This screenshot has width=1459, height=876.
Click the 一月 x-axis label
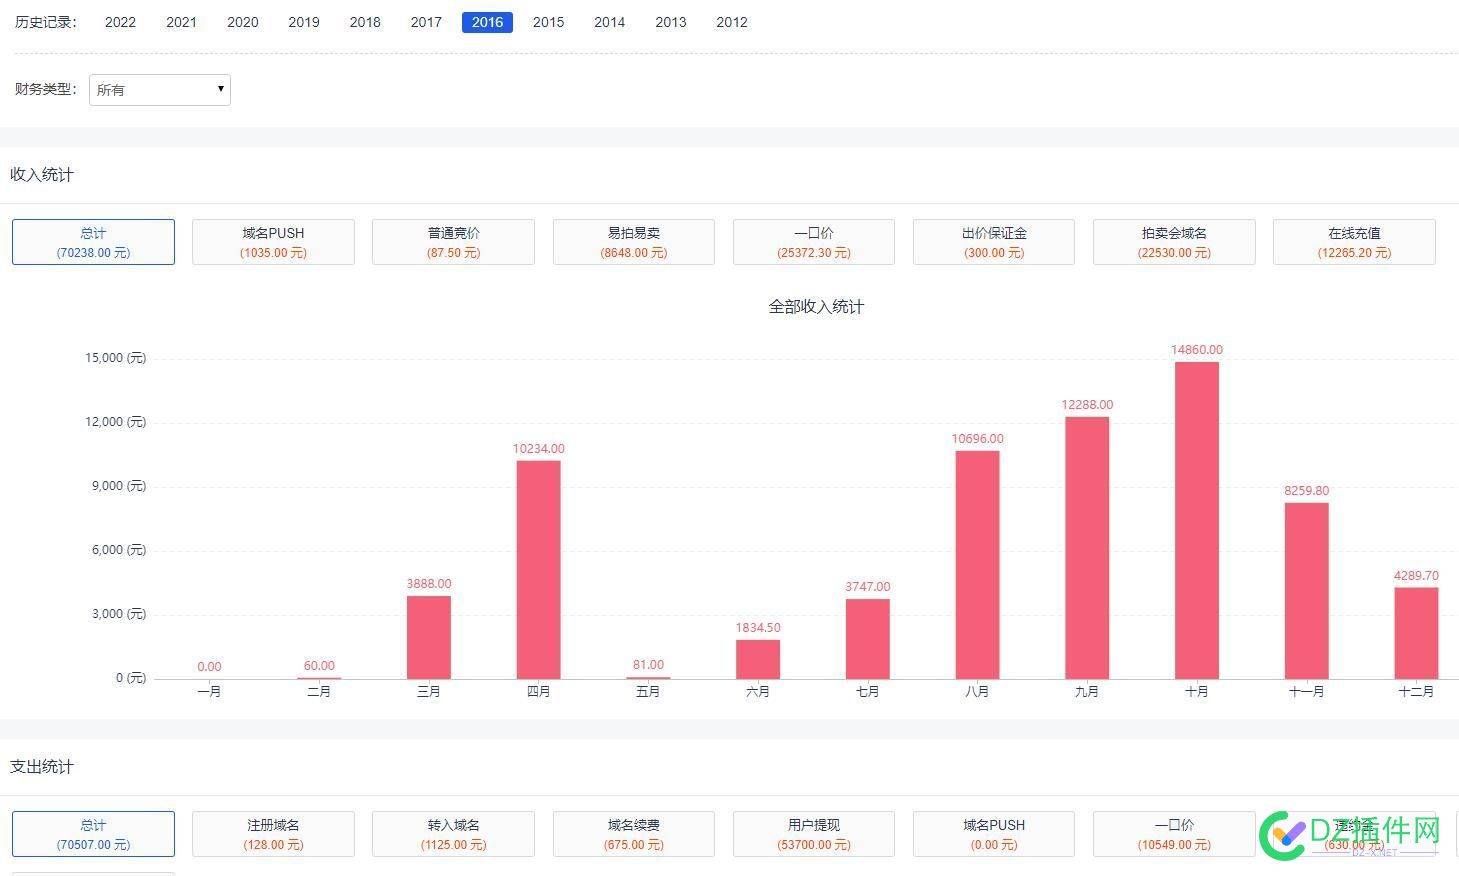(209, 692)
